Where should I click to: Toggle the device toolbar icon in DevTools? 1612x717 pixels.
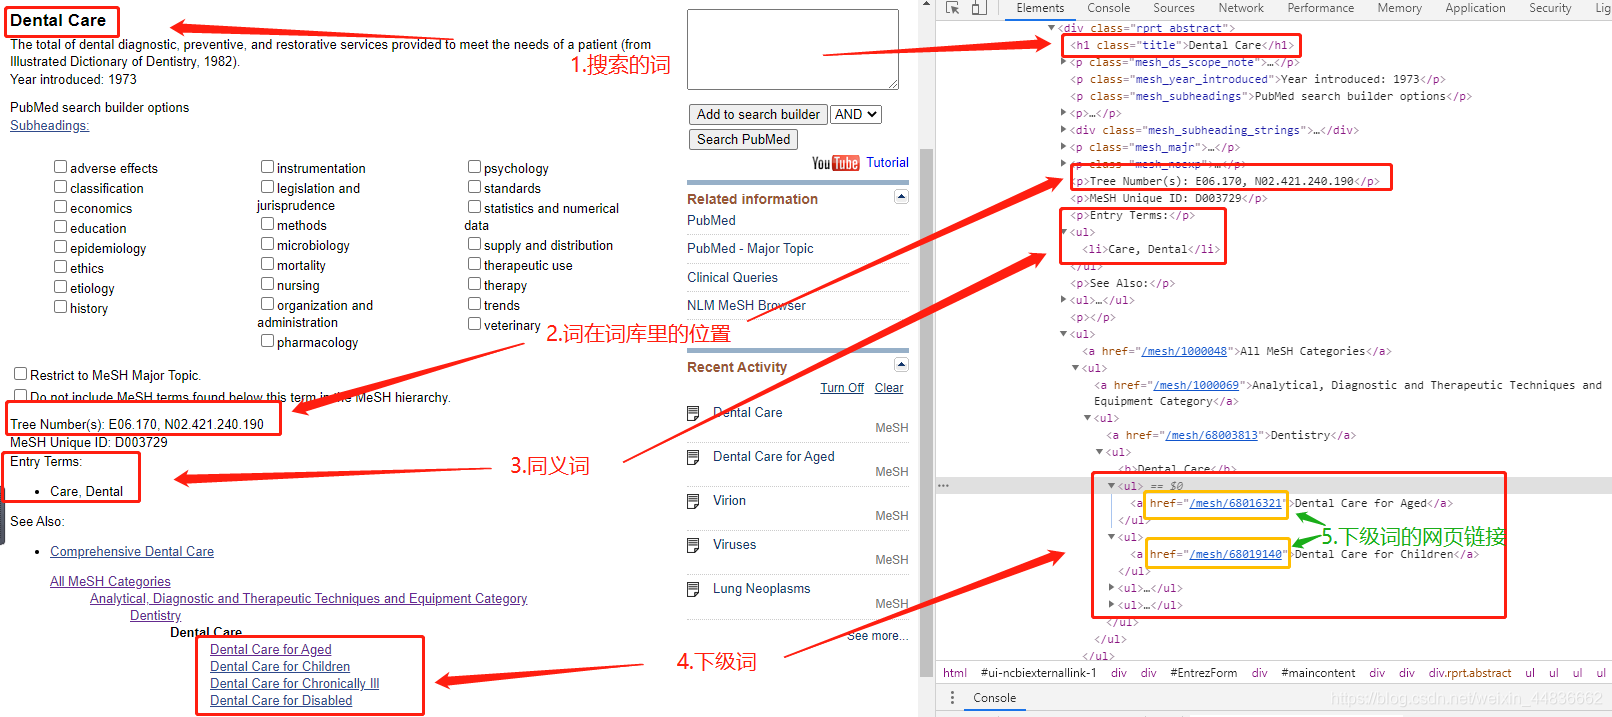point(979,8)
